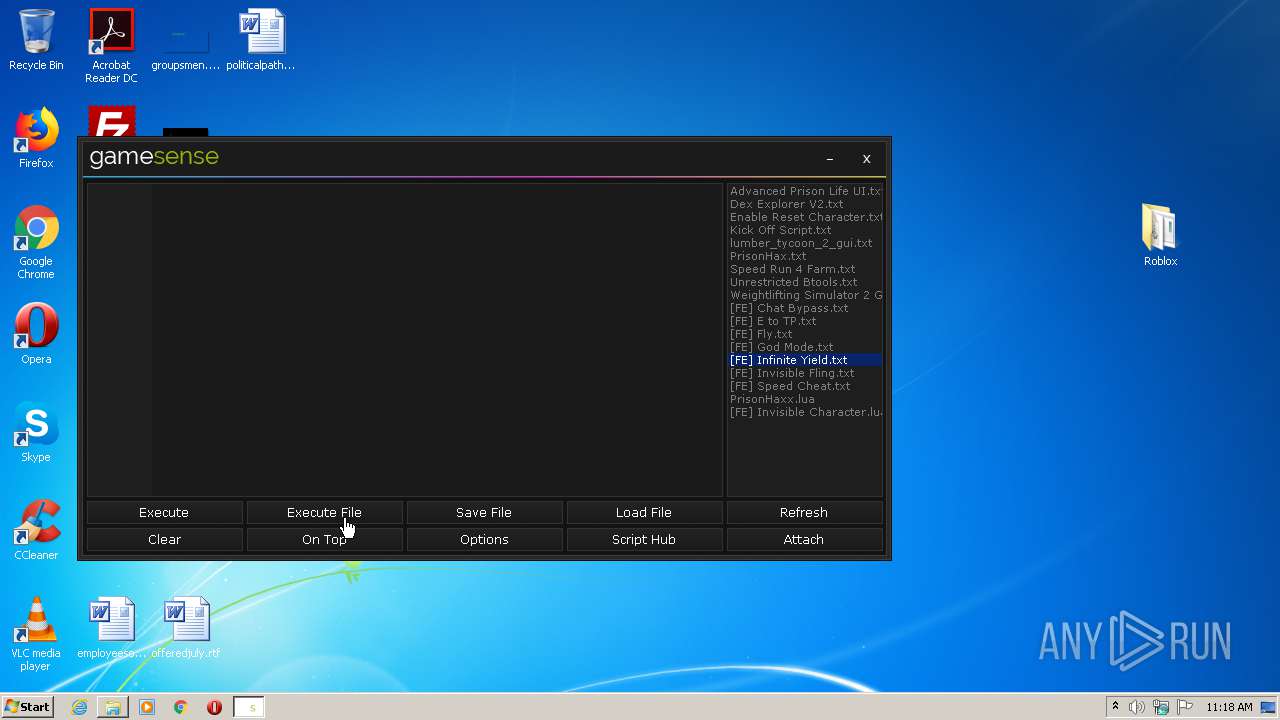
Task: Toggle the On Top option
Action: click(x=324, y=539)
